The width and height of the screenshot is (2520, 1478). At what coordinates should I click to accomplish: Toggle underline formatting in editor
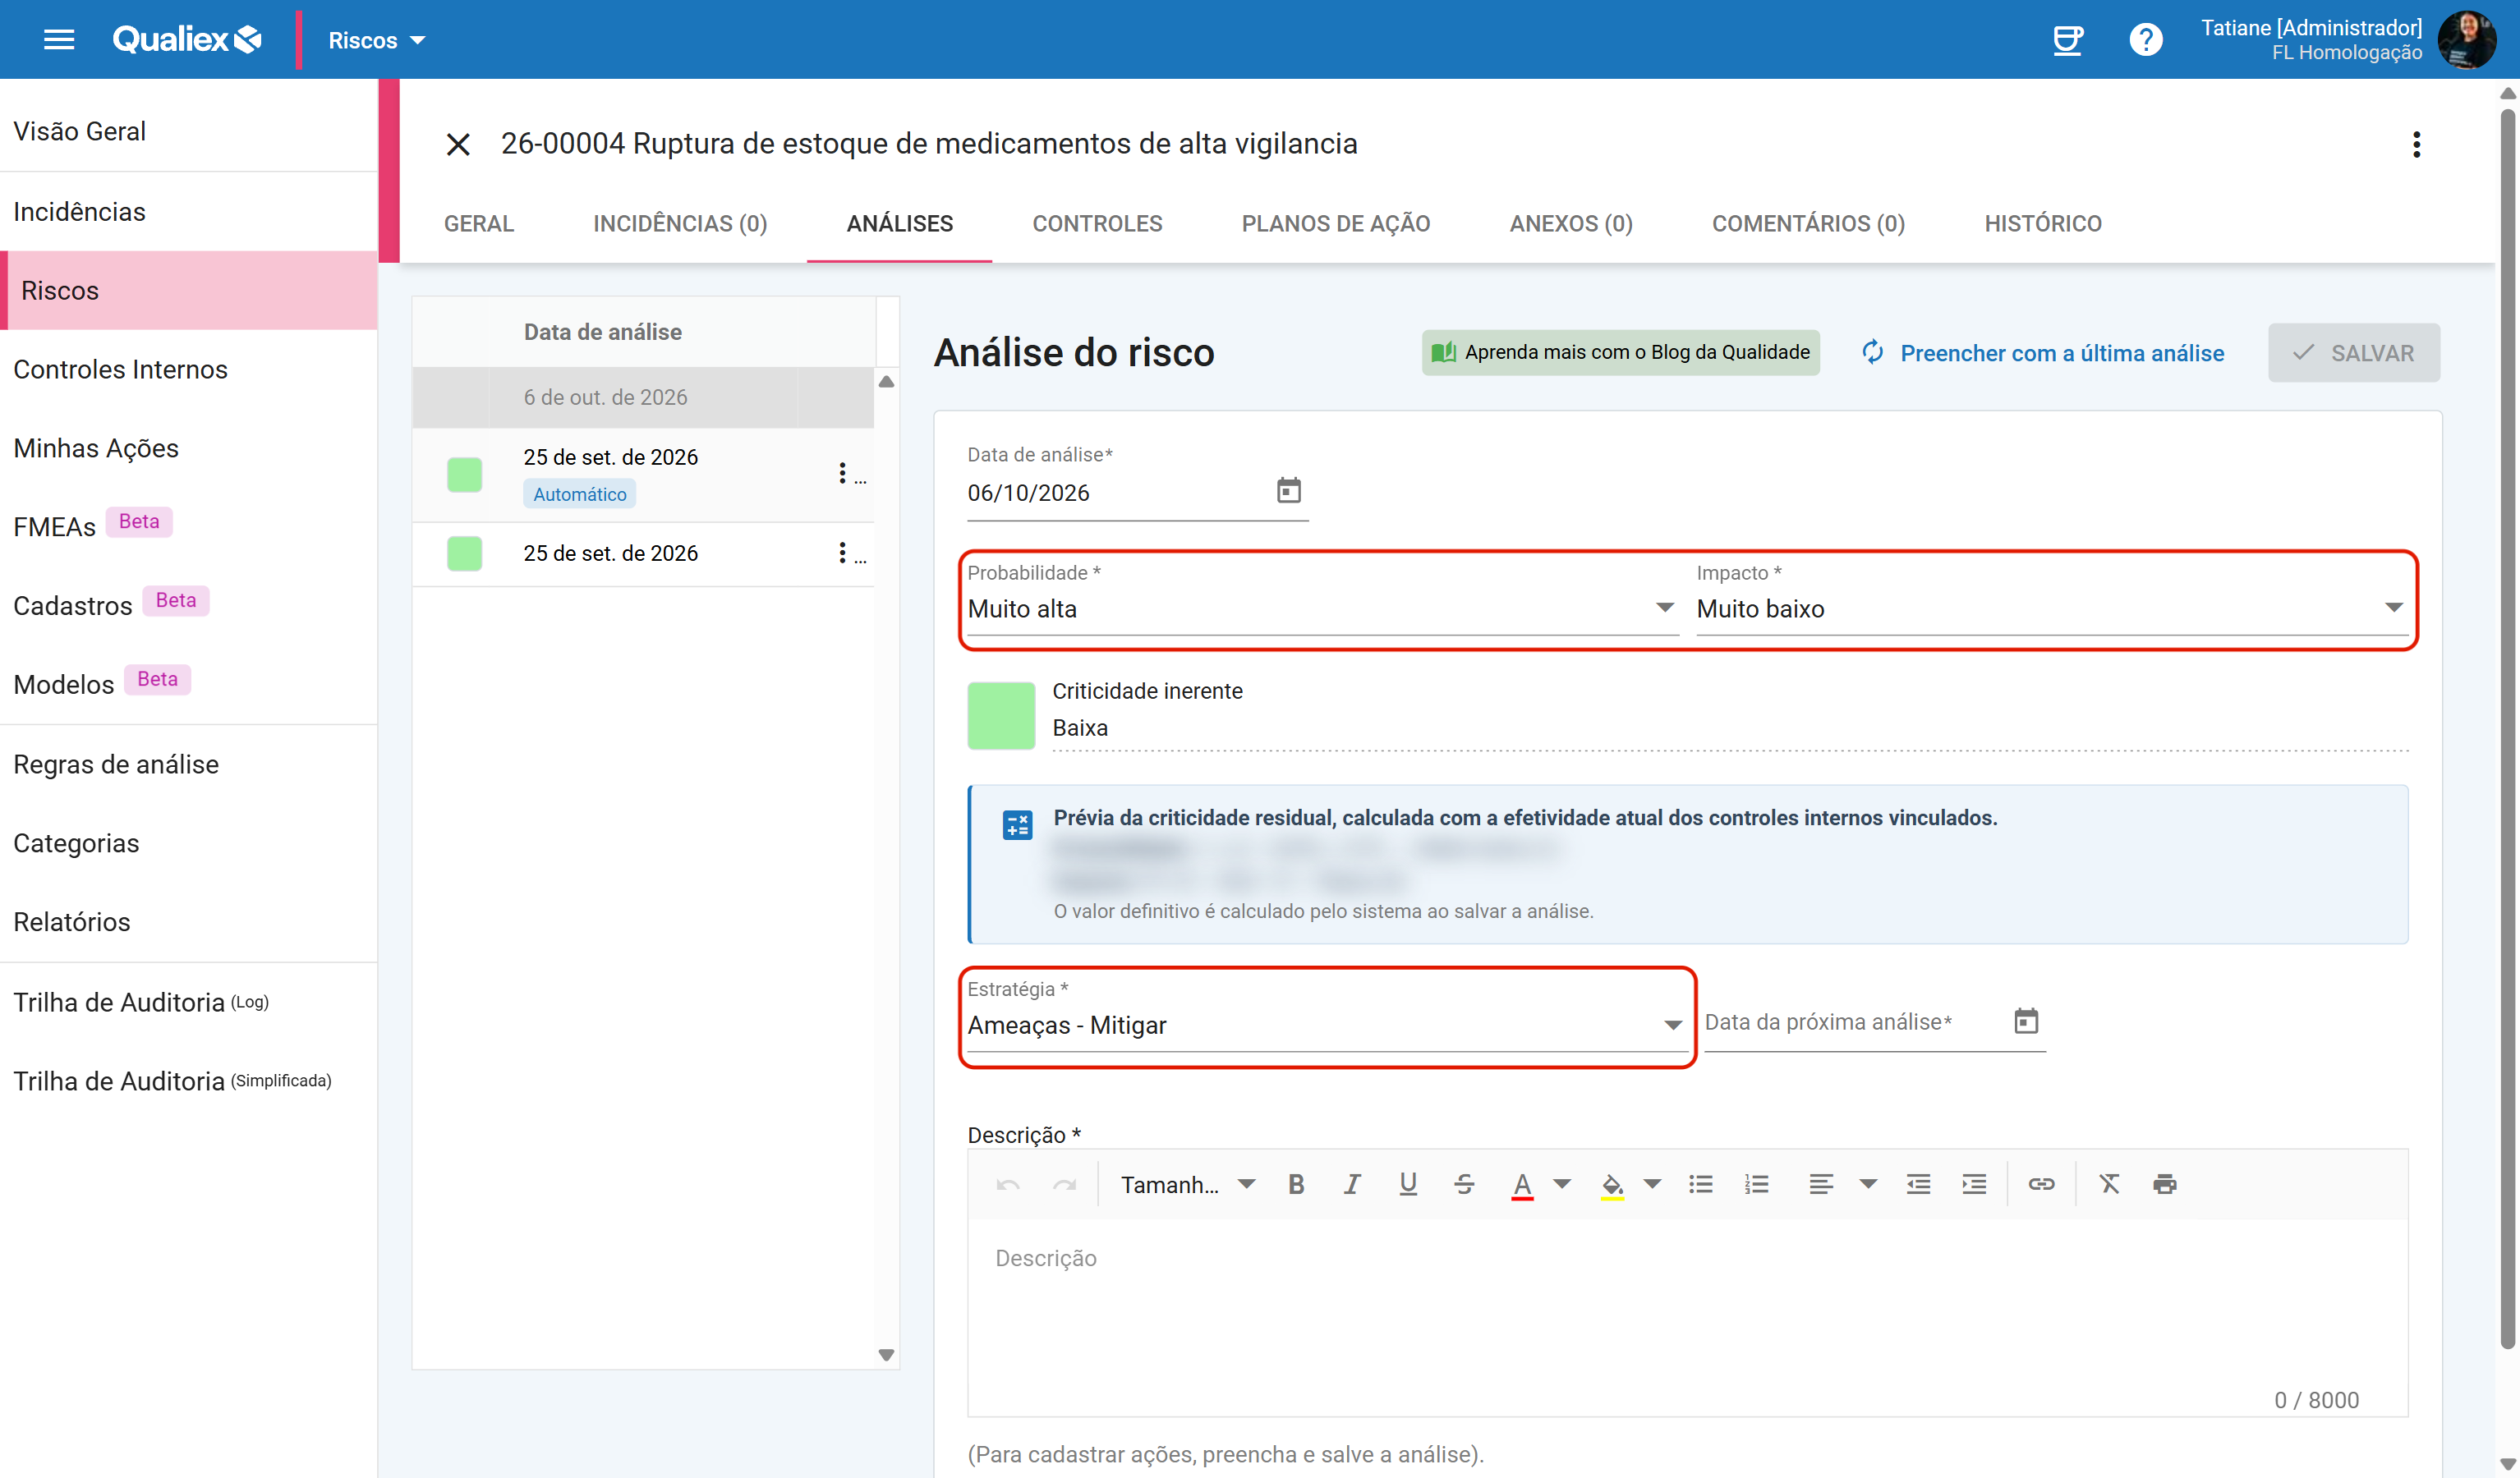(x=1408, y=1184)
